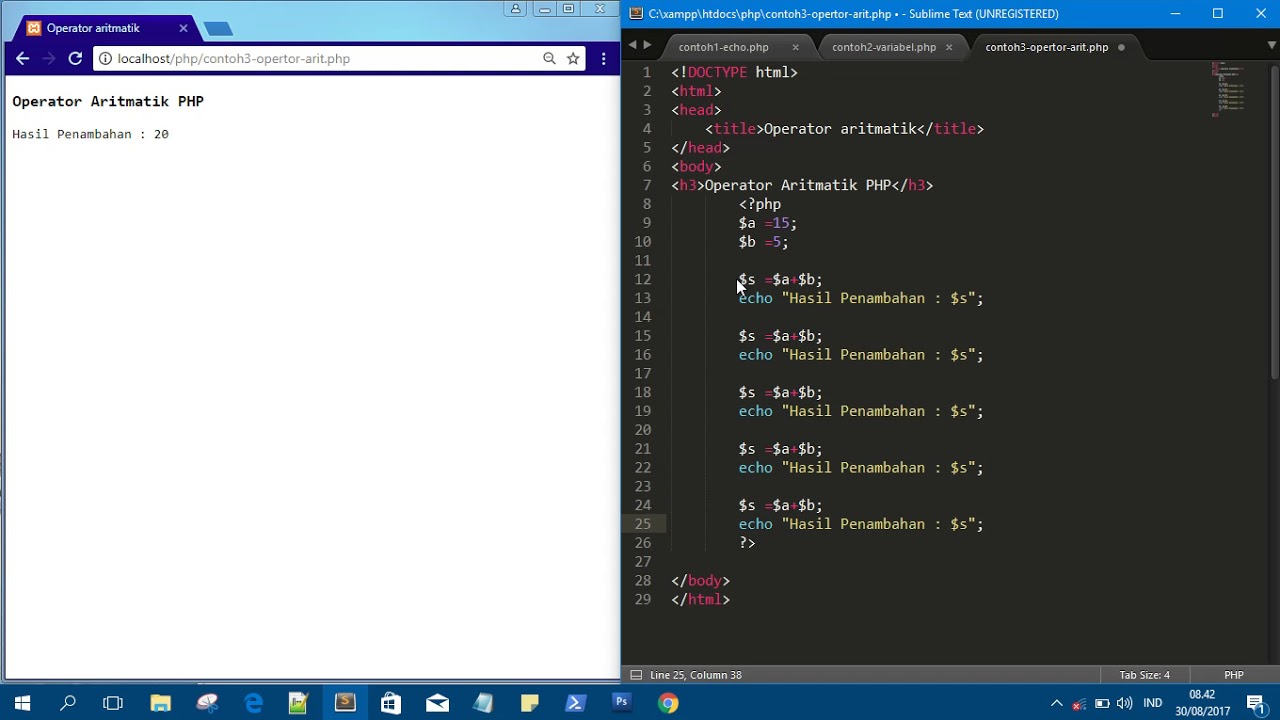Click the Chrome taskbar icon
This screenshot has height=720, width=1280.
668,703
